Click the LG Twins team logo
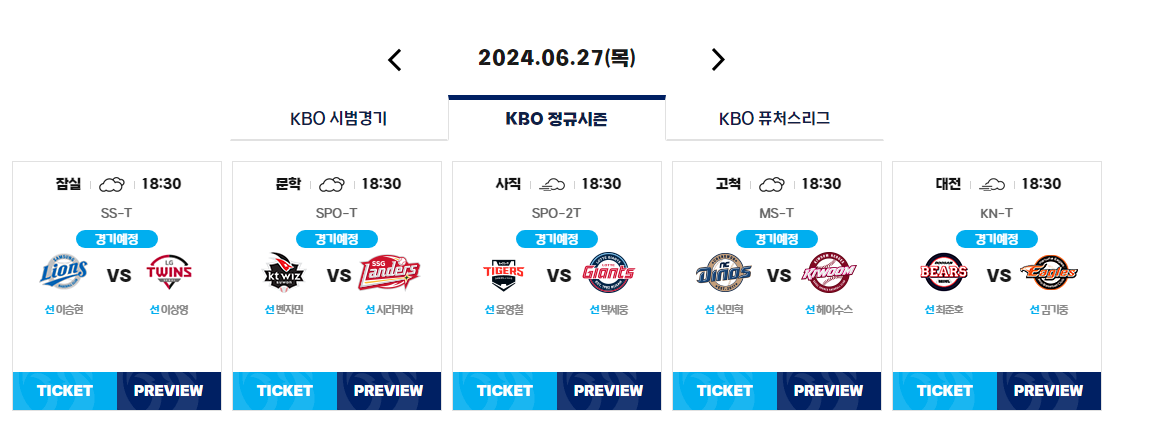Image resolution: width=1152 pixels, height=446 pixels. tap(170, 273)
